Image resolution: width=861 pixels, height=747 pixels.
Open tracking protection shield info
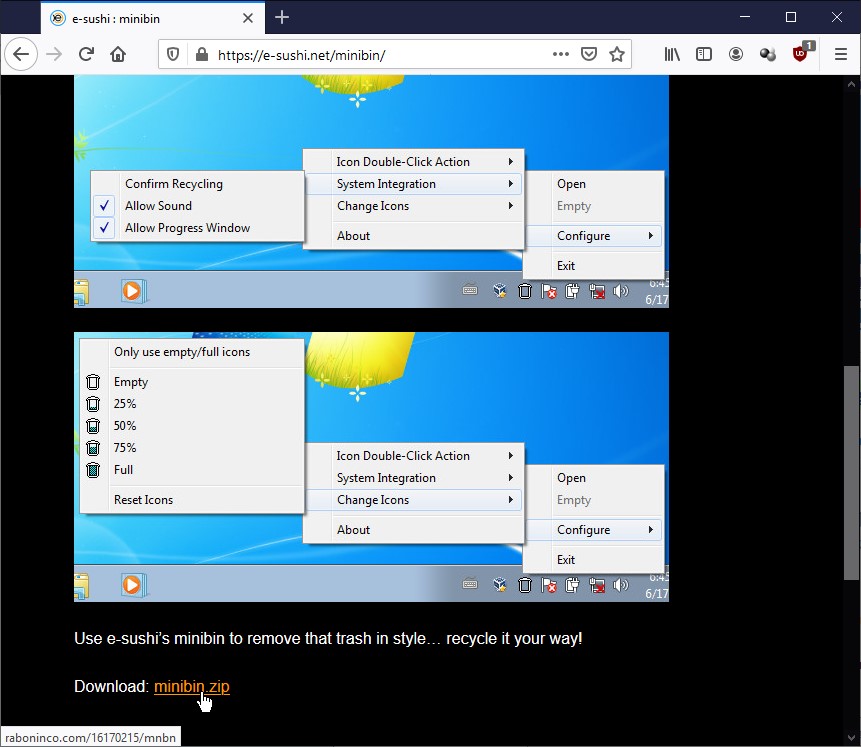[173, 54]
